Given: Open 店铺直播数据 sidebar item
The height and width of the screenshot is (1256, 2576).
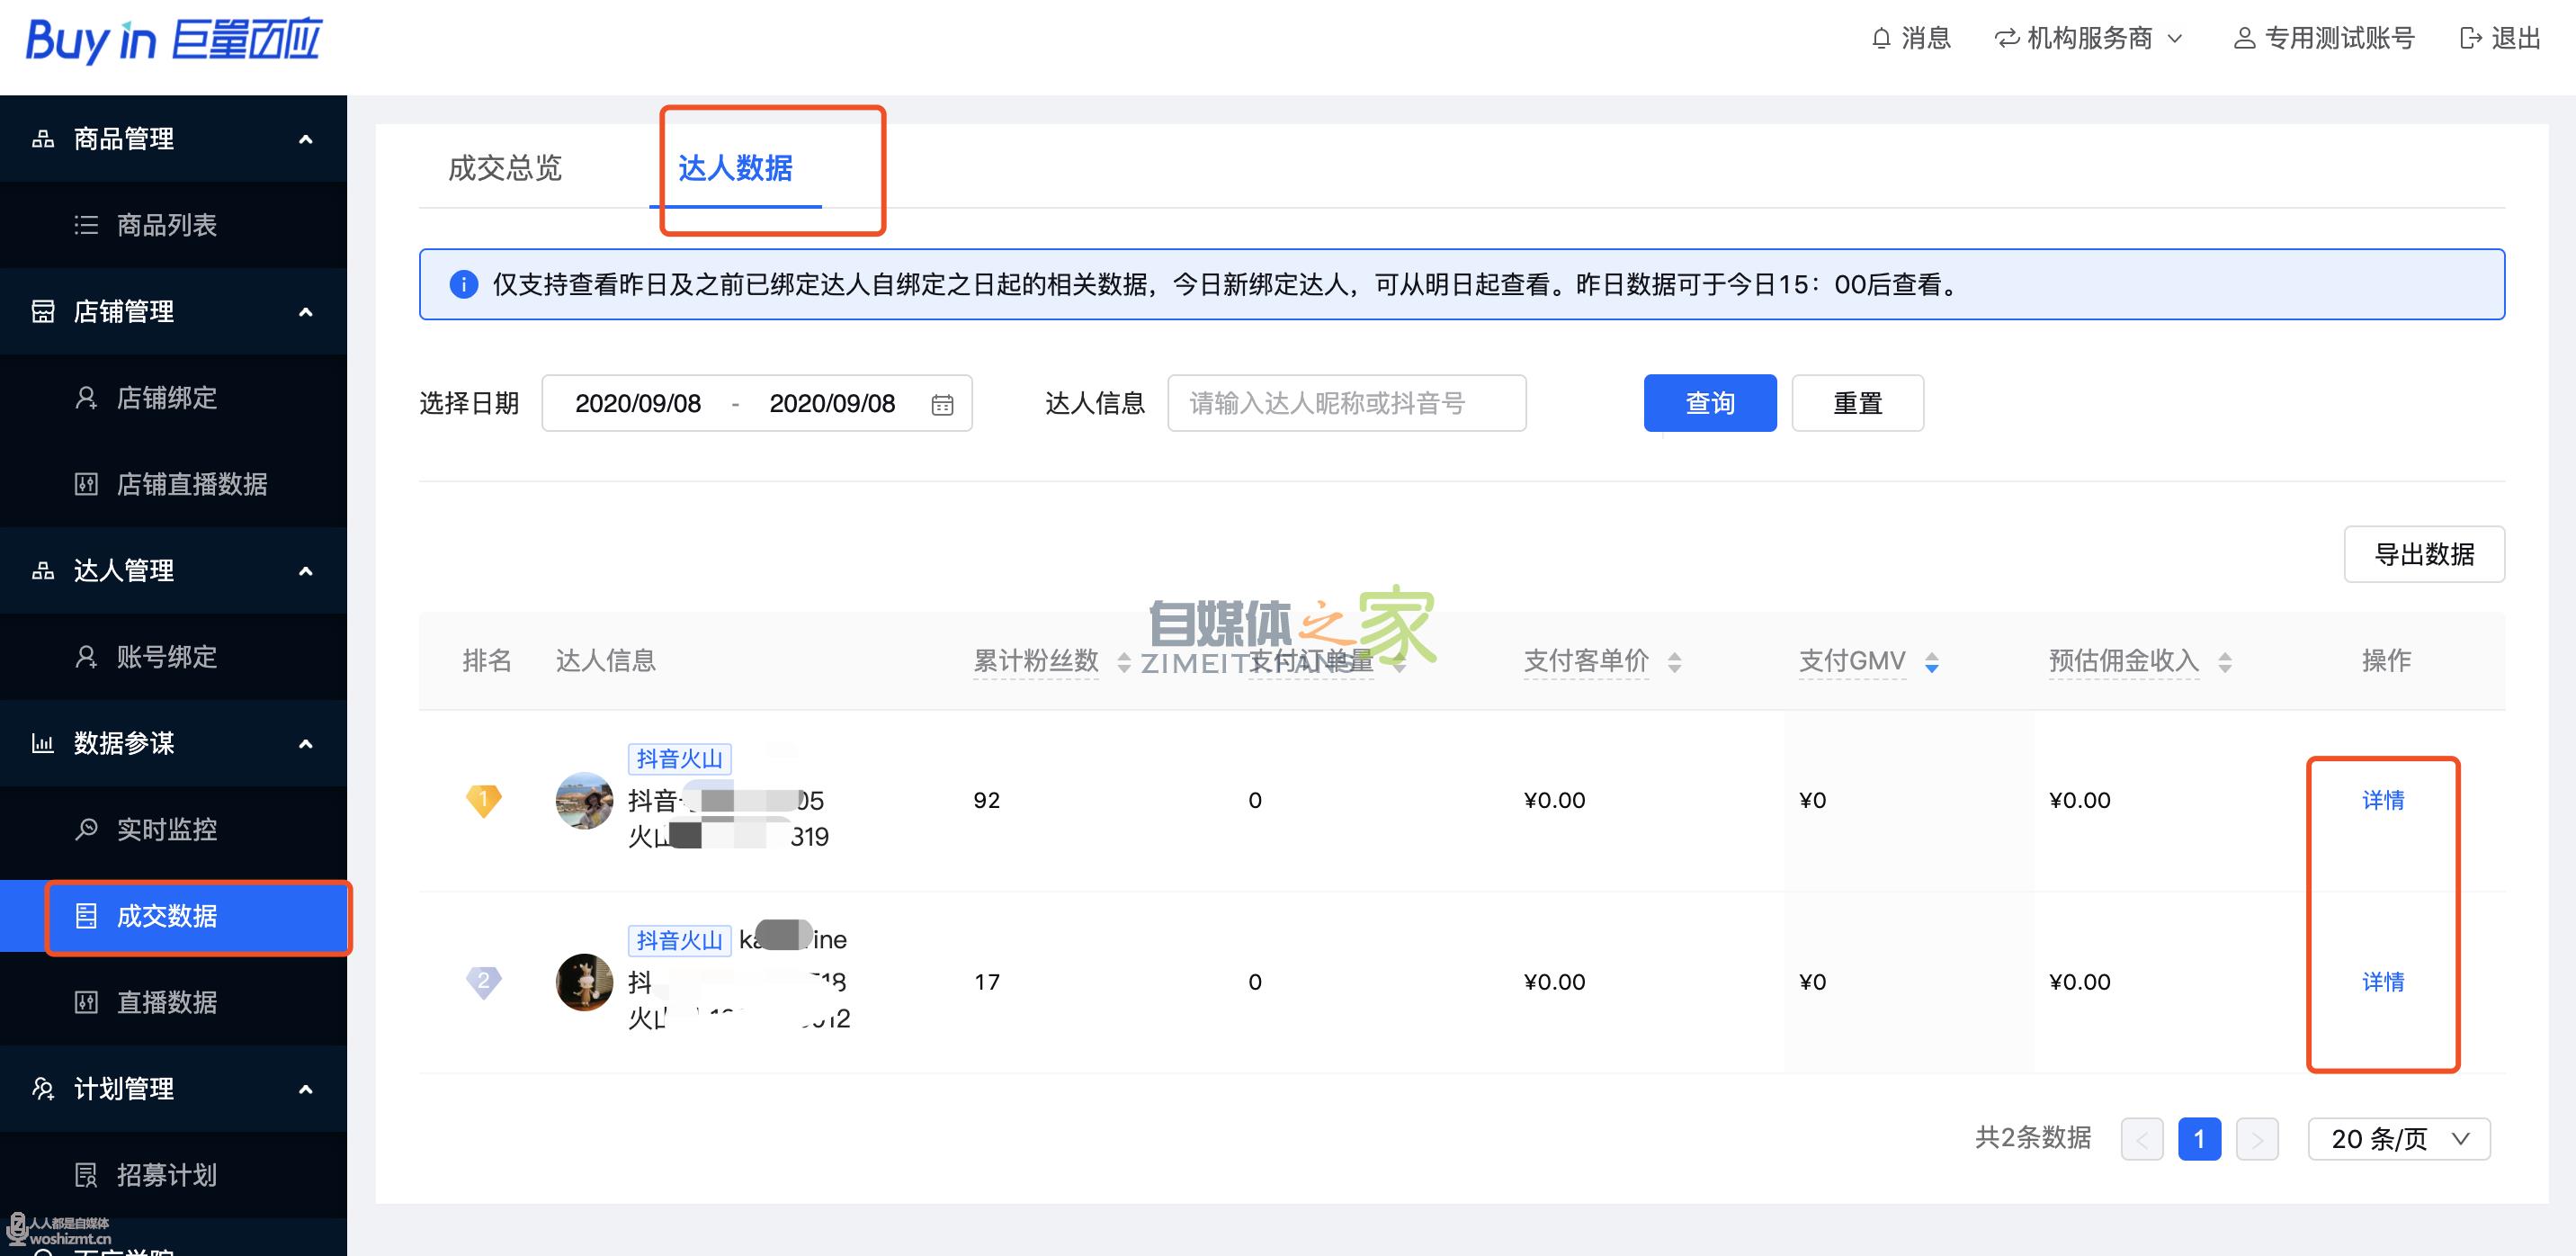Looking at the screenshot, I should pyautogui.click(x=191, y=484).
